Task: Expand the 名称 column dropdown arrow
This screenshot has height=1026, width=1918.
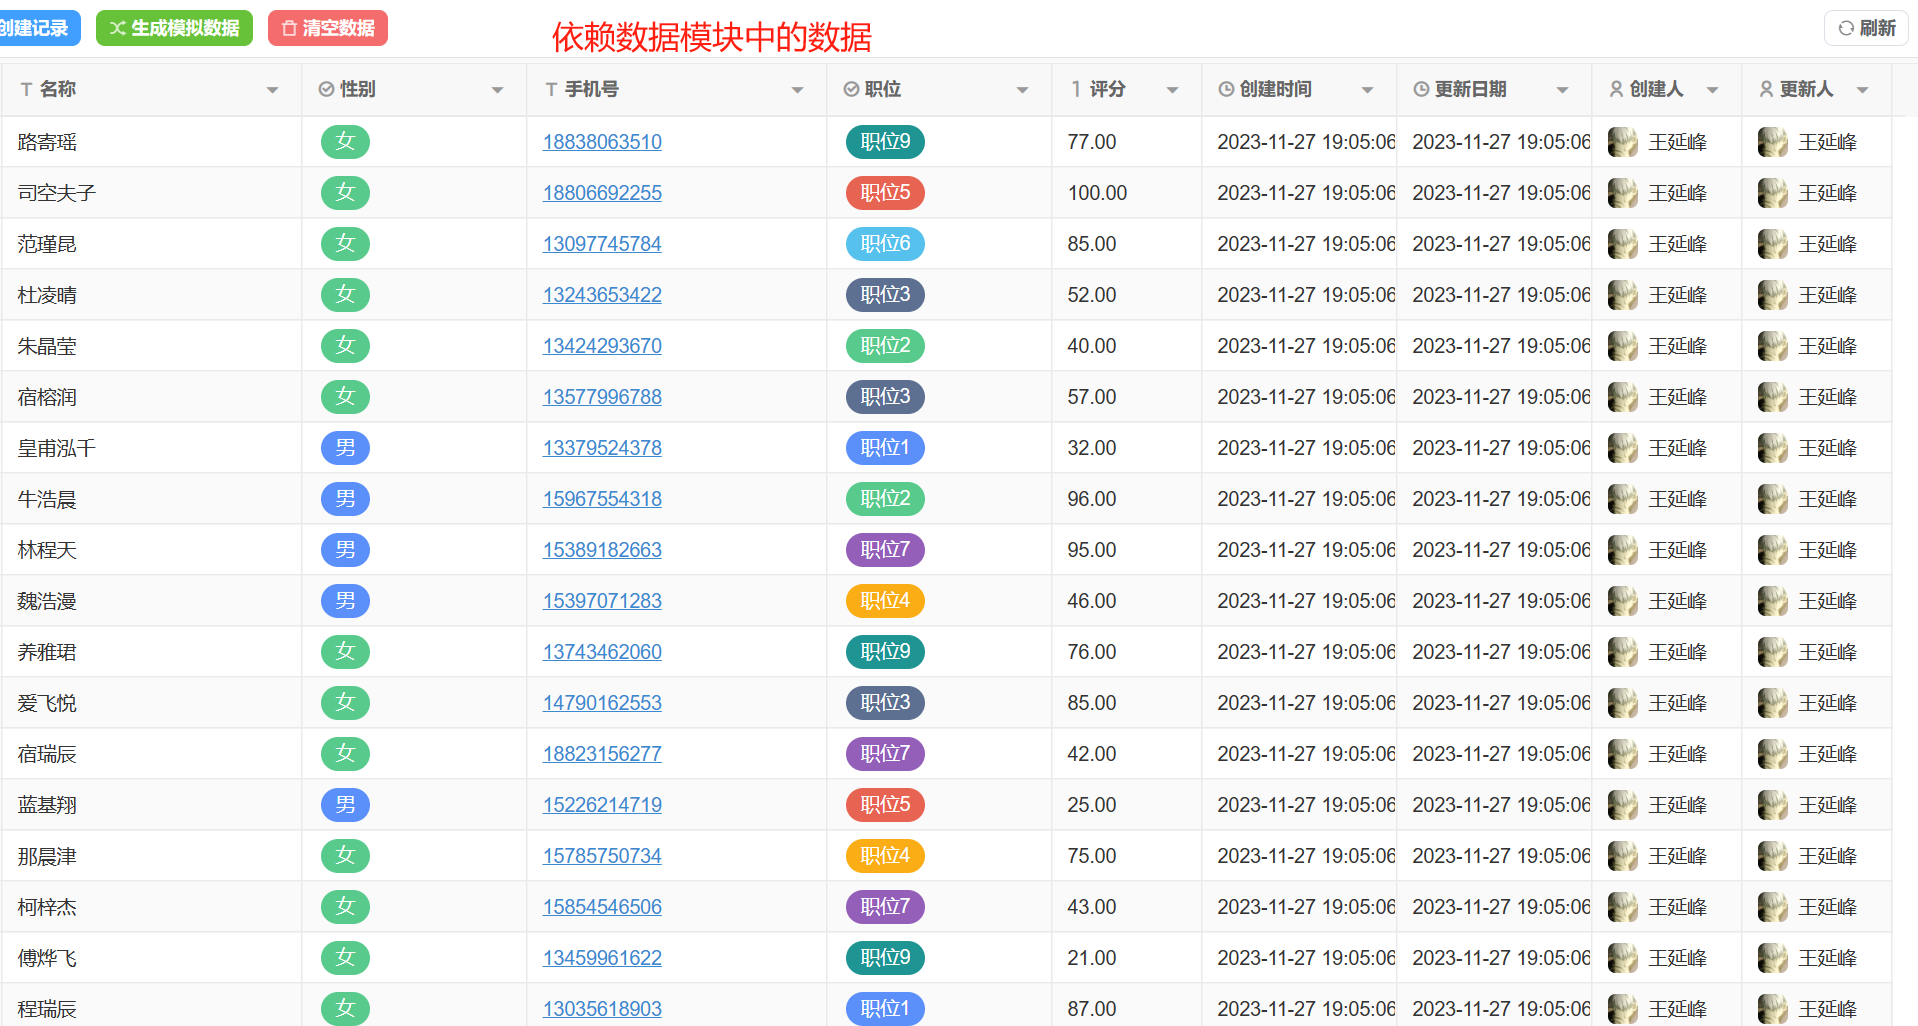Action: 272,90
